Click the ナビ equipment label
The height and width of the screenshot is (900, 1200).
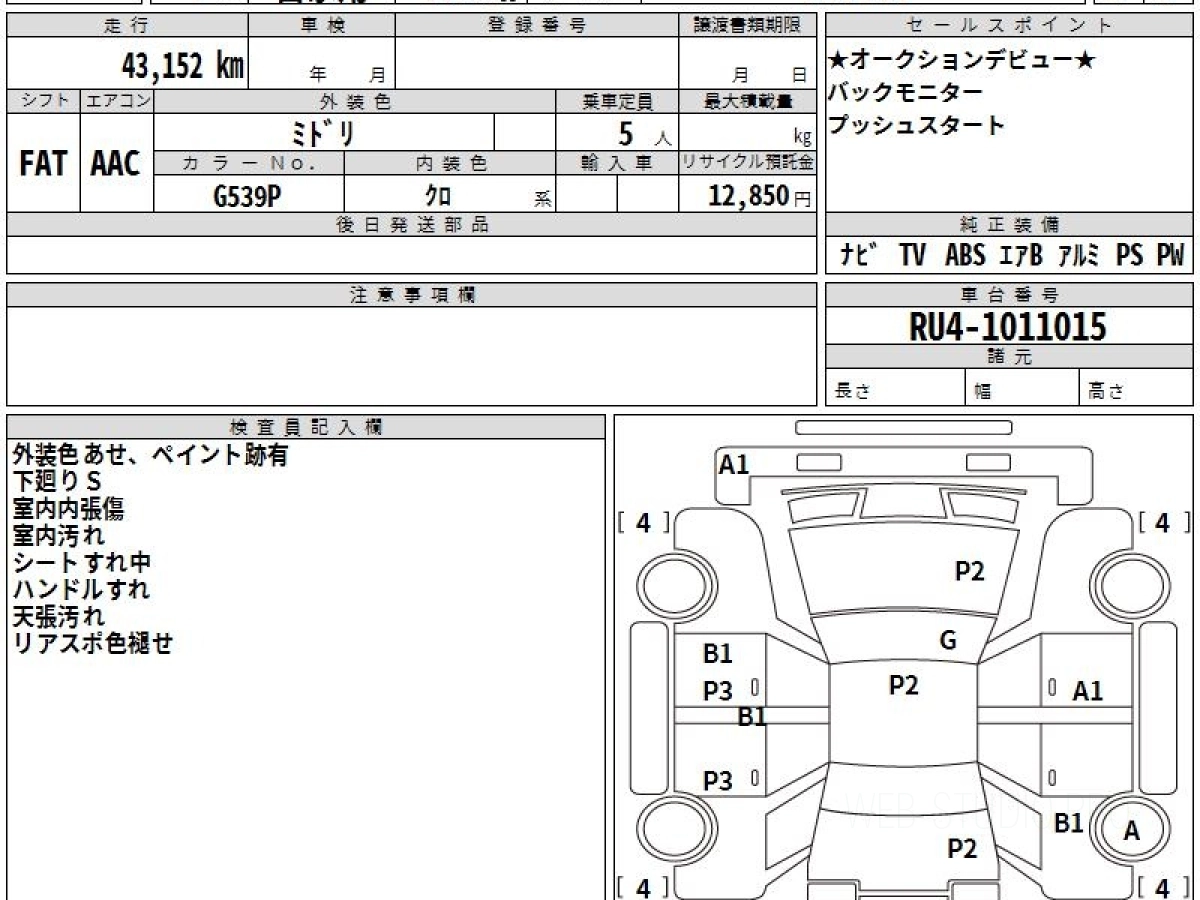859,256
